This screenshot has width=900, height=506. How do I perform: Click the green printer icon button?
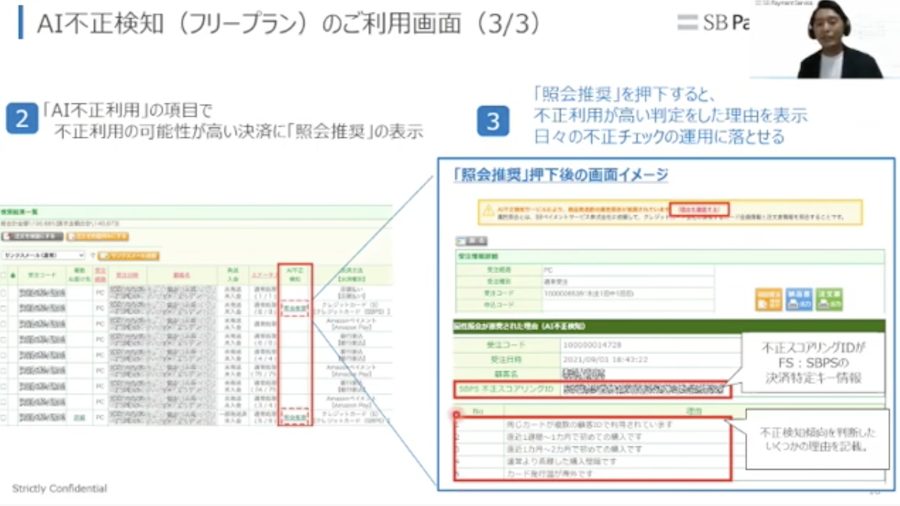click(x=829, y=299)
